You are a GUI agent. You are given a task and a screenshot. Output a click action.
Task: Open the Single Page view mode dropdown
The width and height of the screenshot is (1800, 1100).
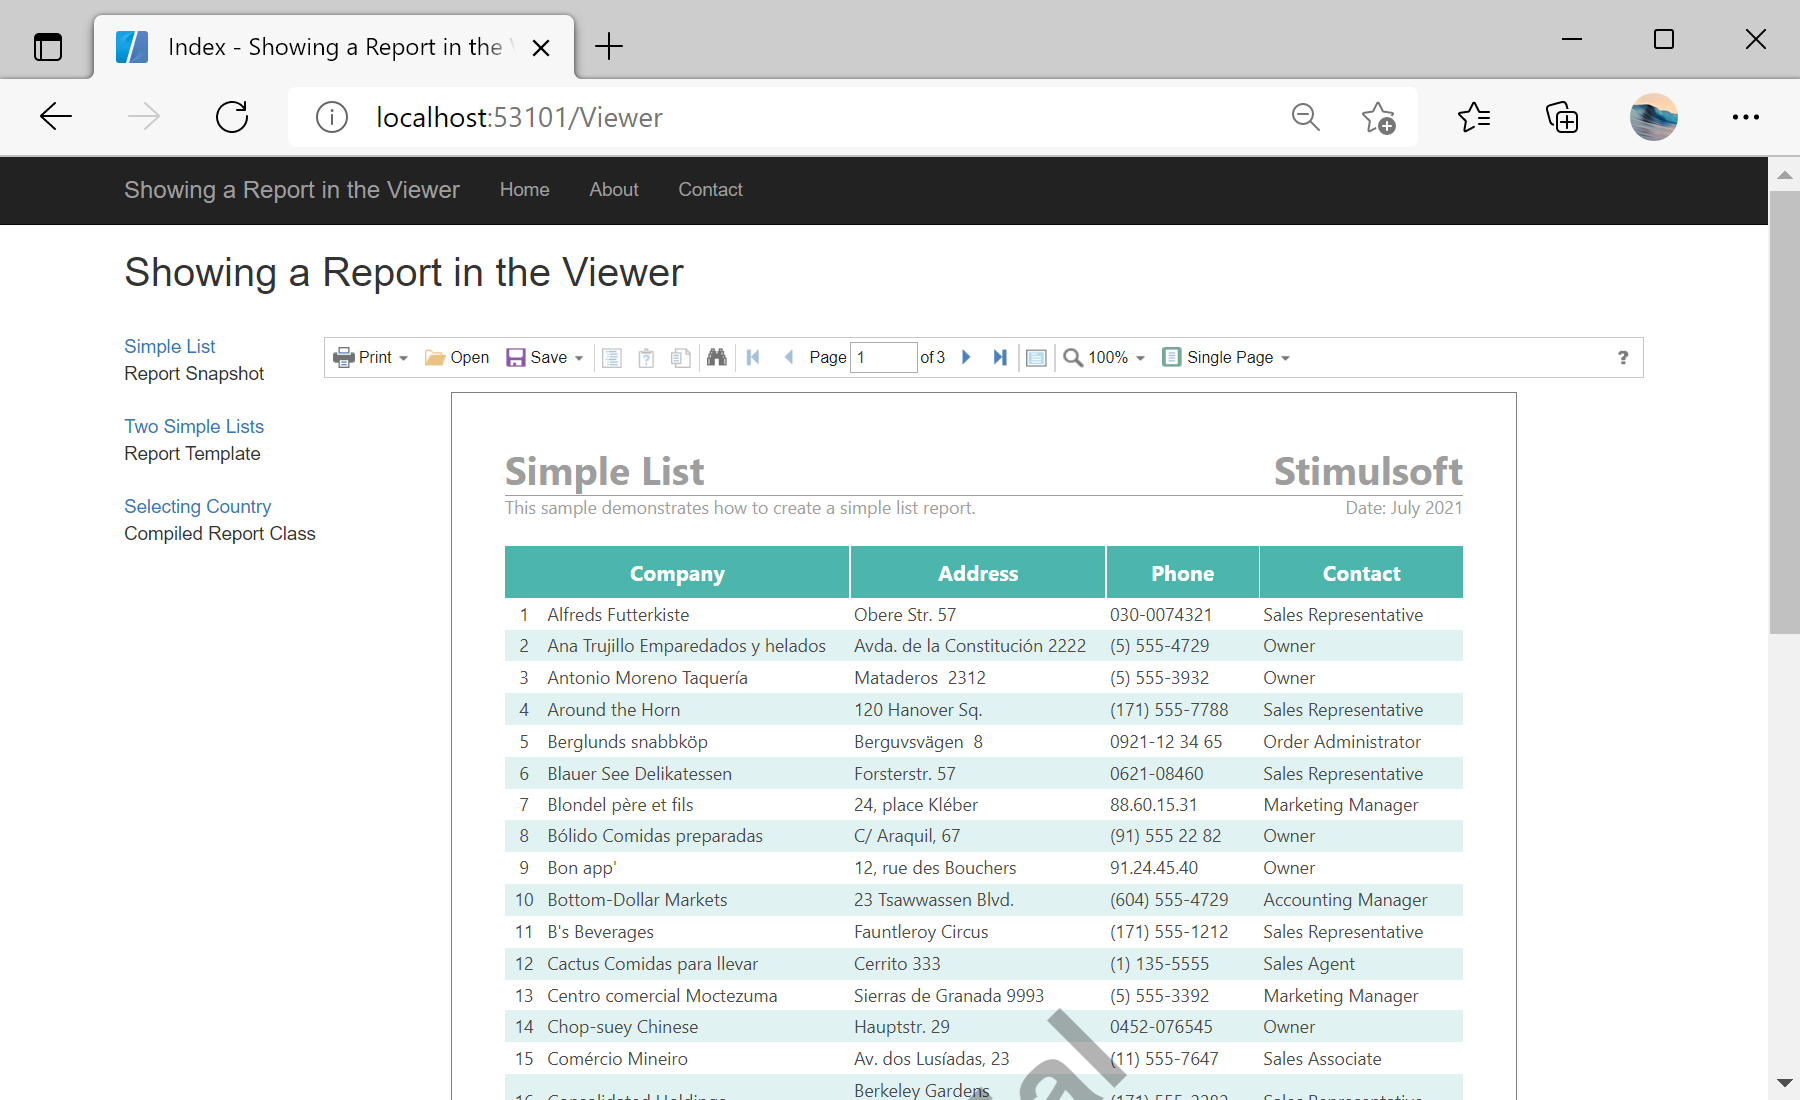pos(1226,357)
